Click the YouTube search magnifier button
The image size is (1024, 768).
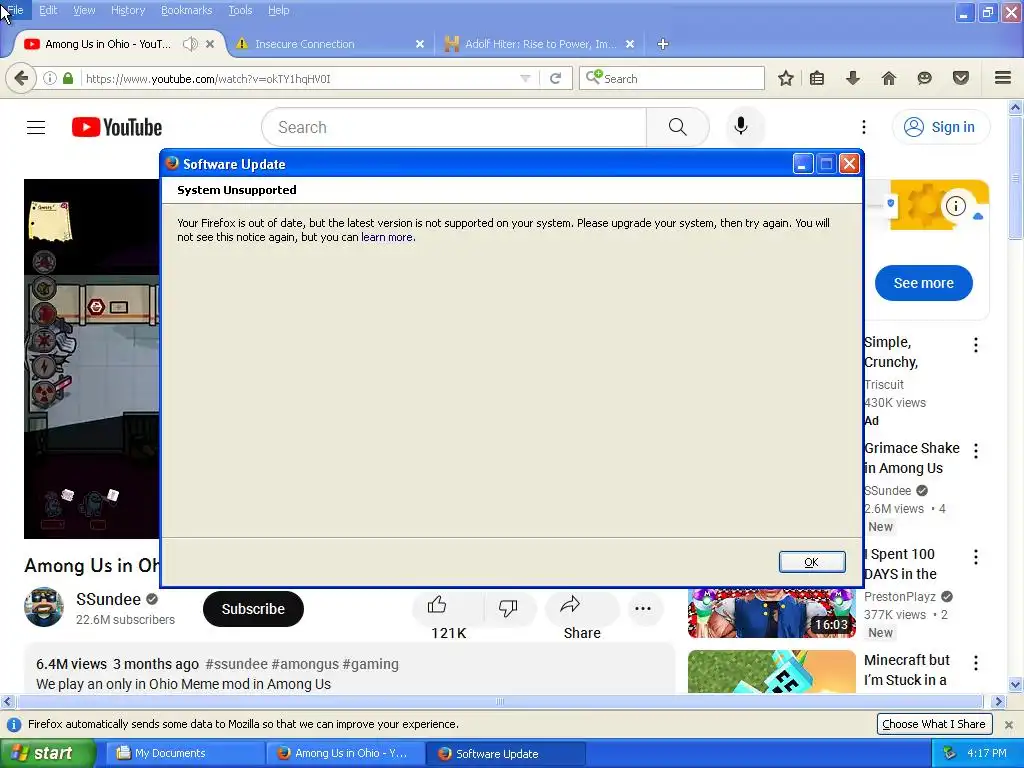tap(678, 127)
